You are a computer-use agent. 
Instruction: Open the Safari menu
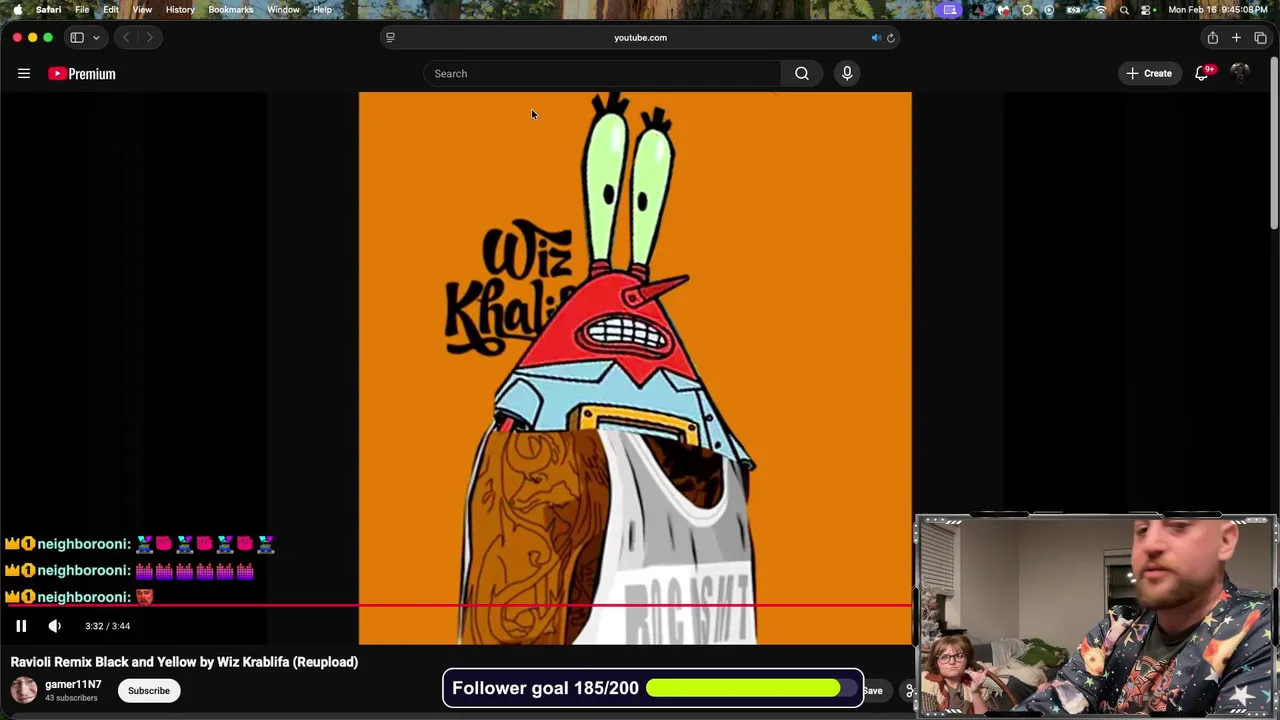coord(48,10)
